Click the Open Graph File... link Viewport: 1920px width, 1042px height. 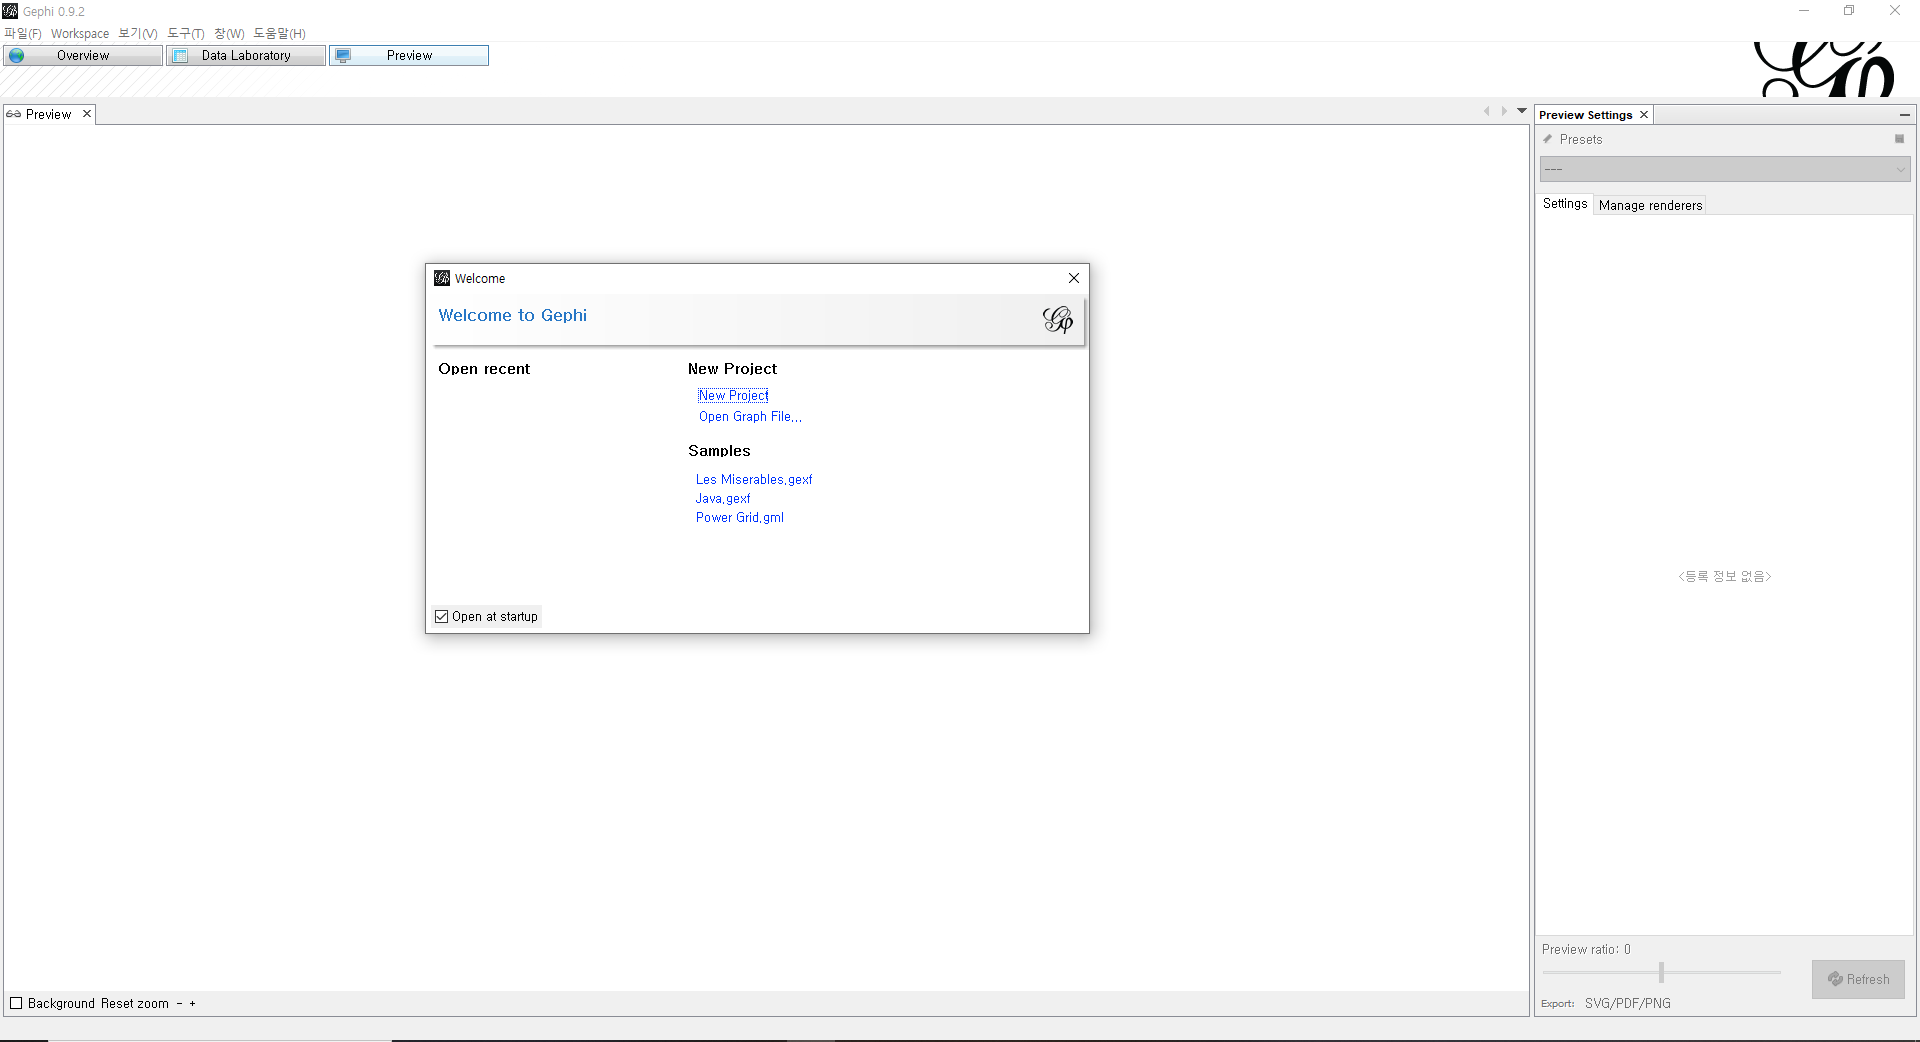(750, 417)
